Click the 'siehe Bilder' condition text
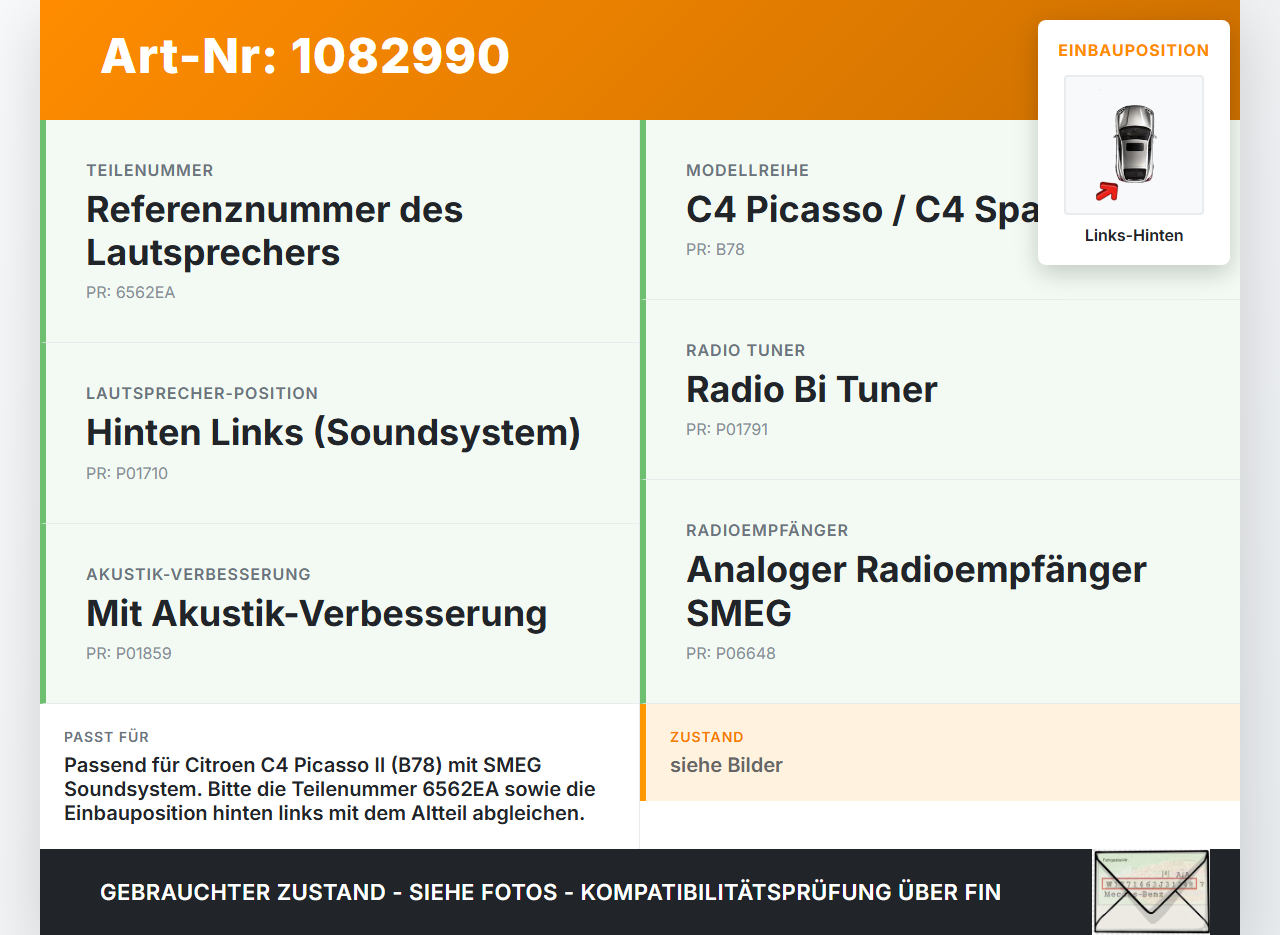This screenshot has height=935, width=1280. [x=726, y=765]
